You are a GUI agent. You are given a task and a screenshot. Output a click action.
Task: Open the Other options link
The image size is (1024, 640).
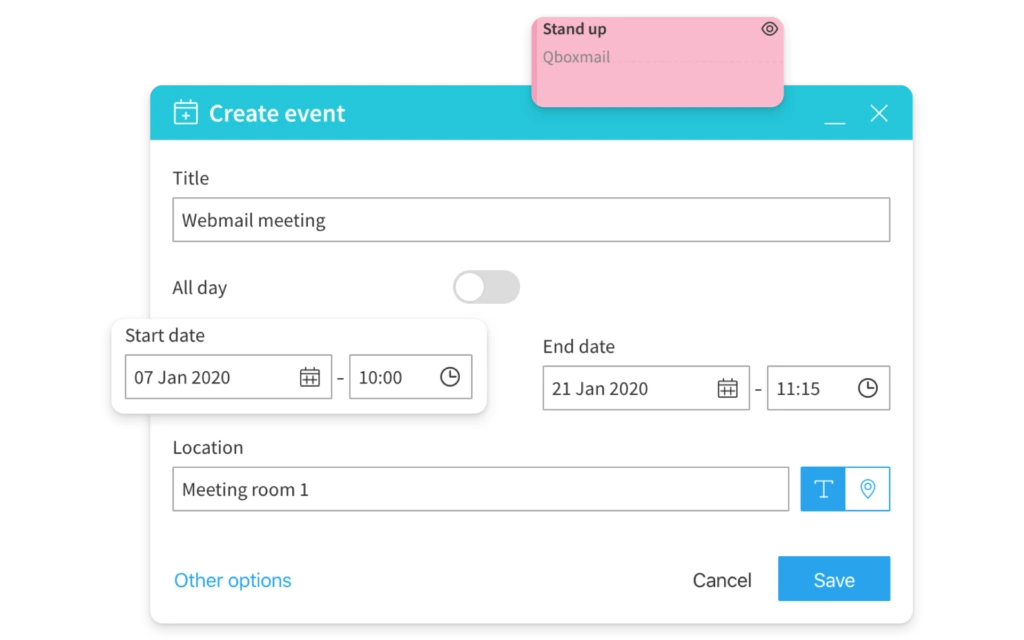(x=233, y=580)
